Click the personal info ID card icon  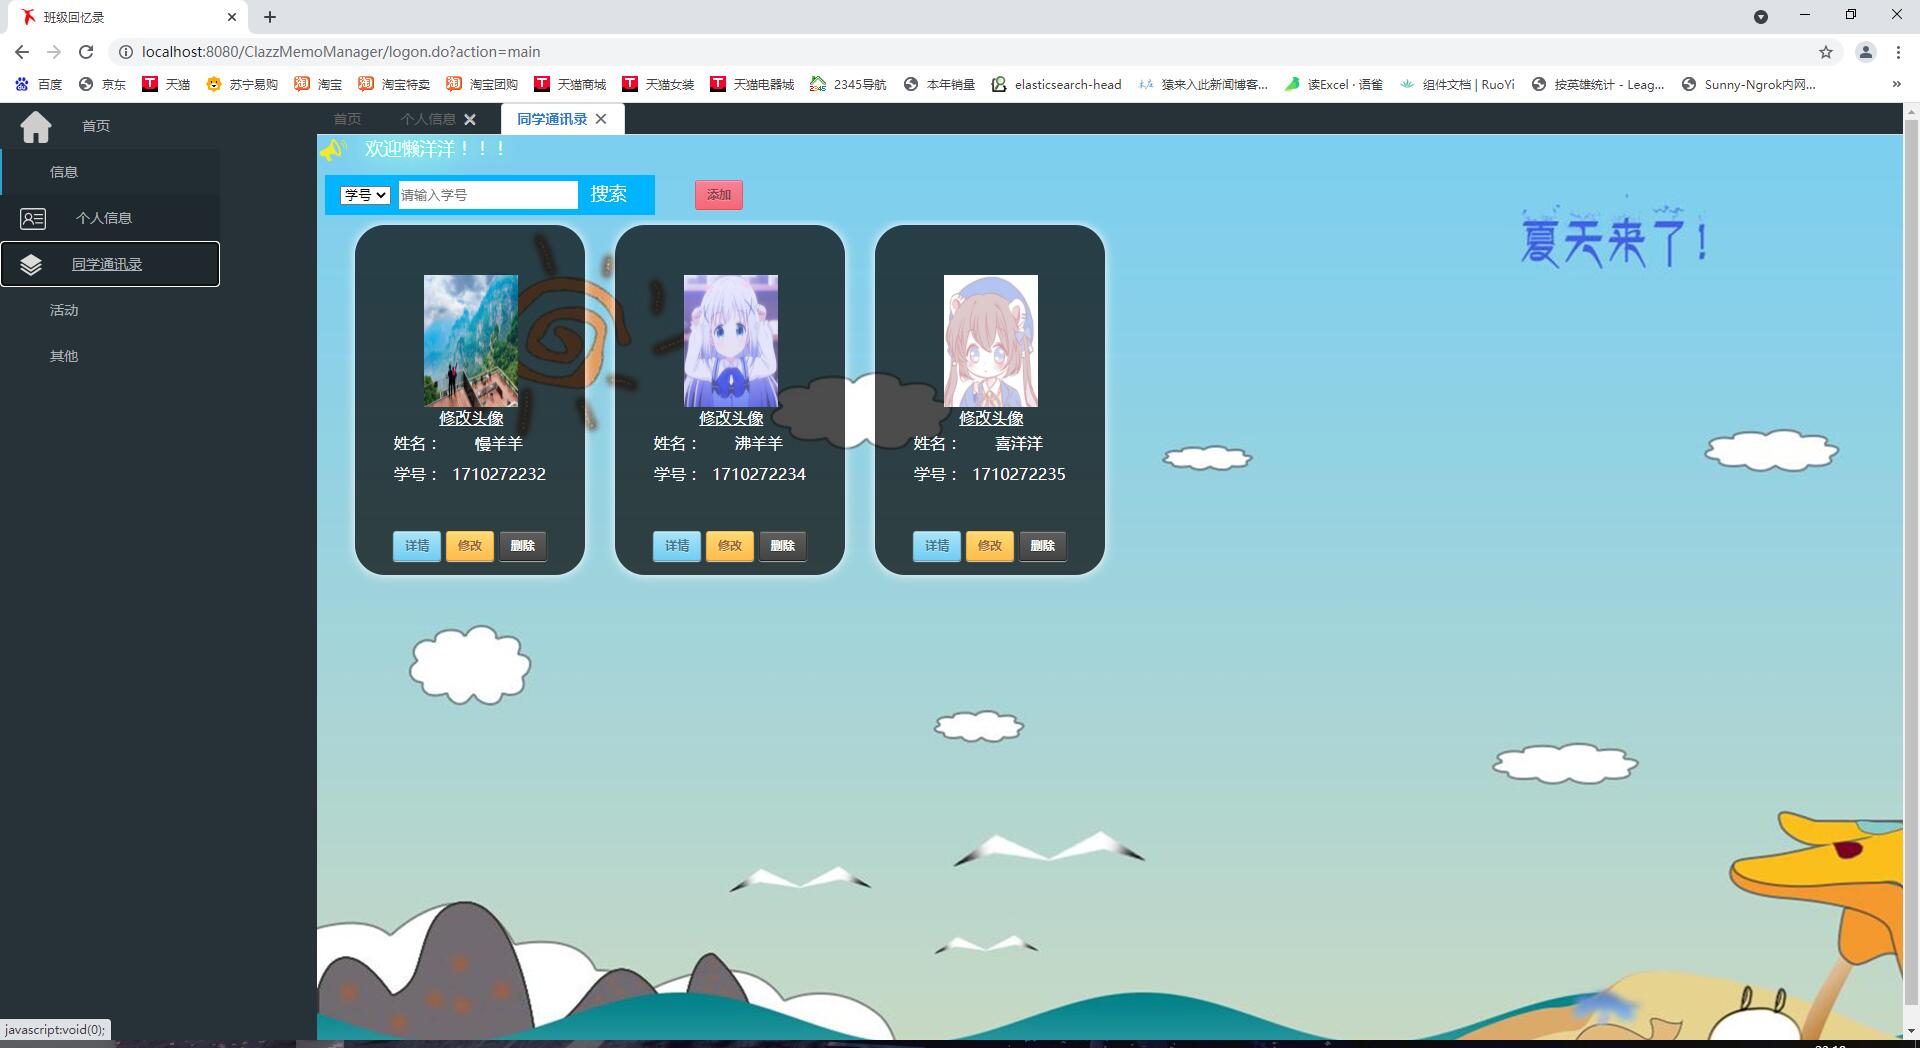(x=33, y=218)
